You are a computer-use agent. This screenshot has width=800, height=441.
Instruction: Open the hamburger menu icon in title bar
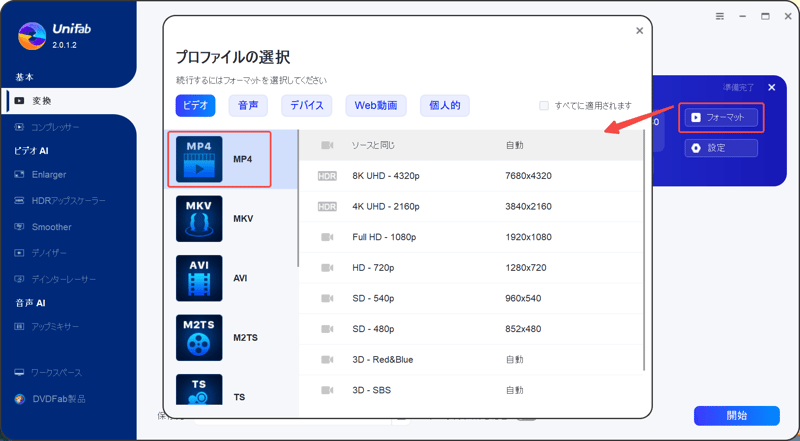720,17
